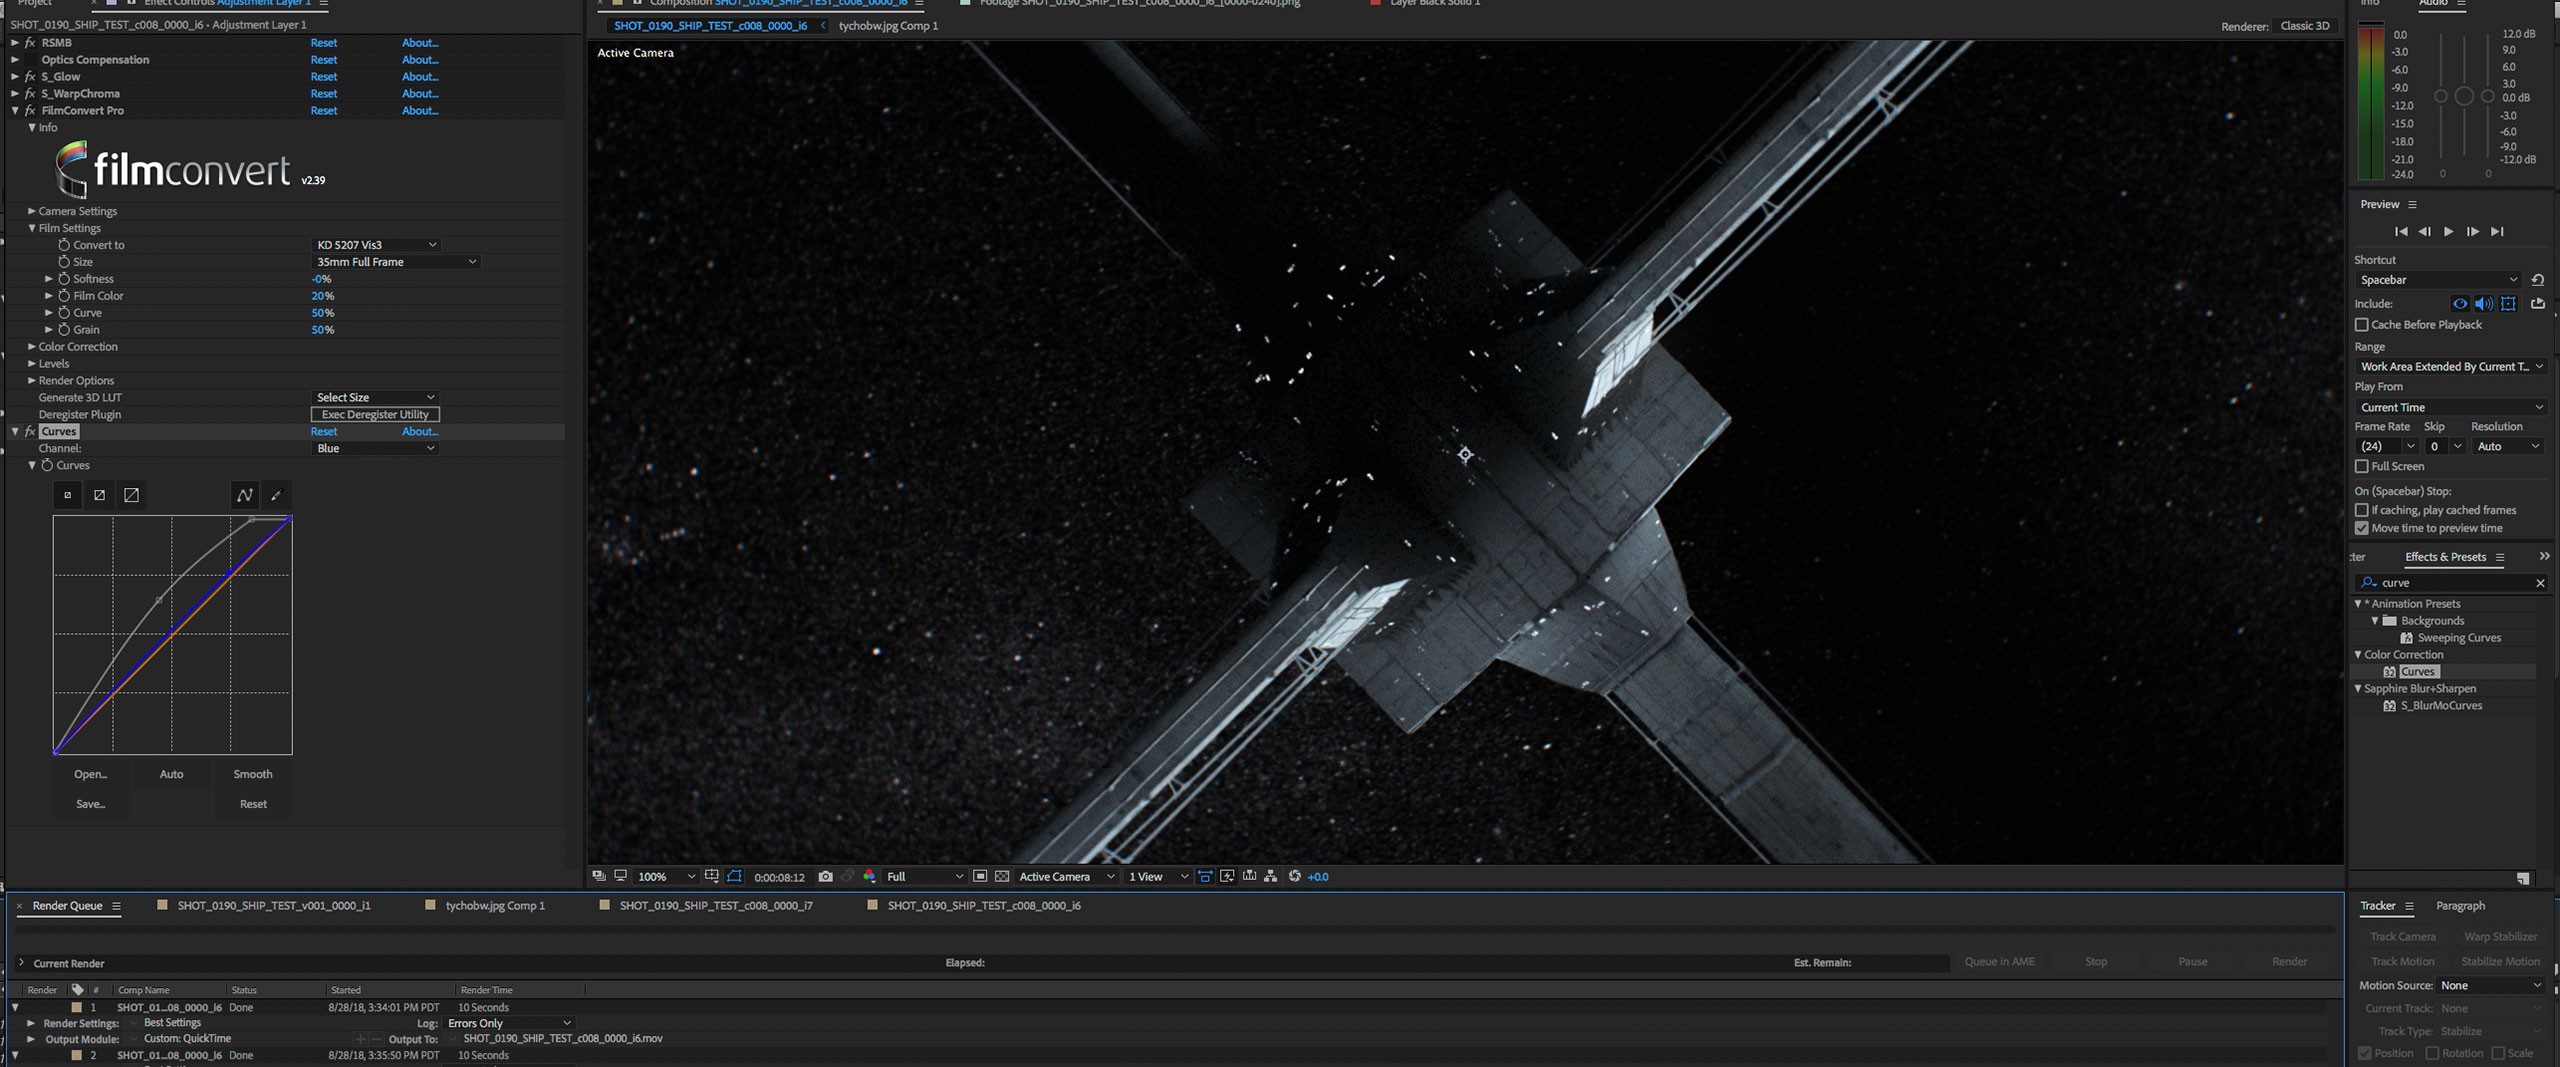The width and height of the screenshot is (2560, 1067).
Task: Click the audio level slider center knob
Action: click(x=2464, y=96)
